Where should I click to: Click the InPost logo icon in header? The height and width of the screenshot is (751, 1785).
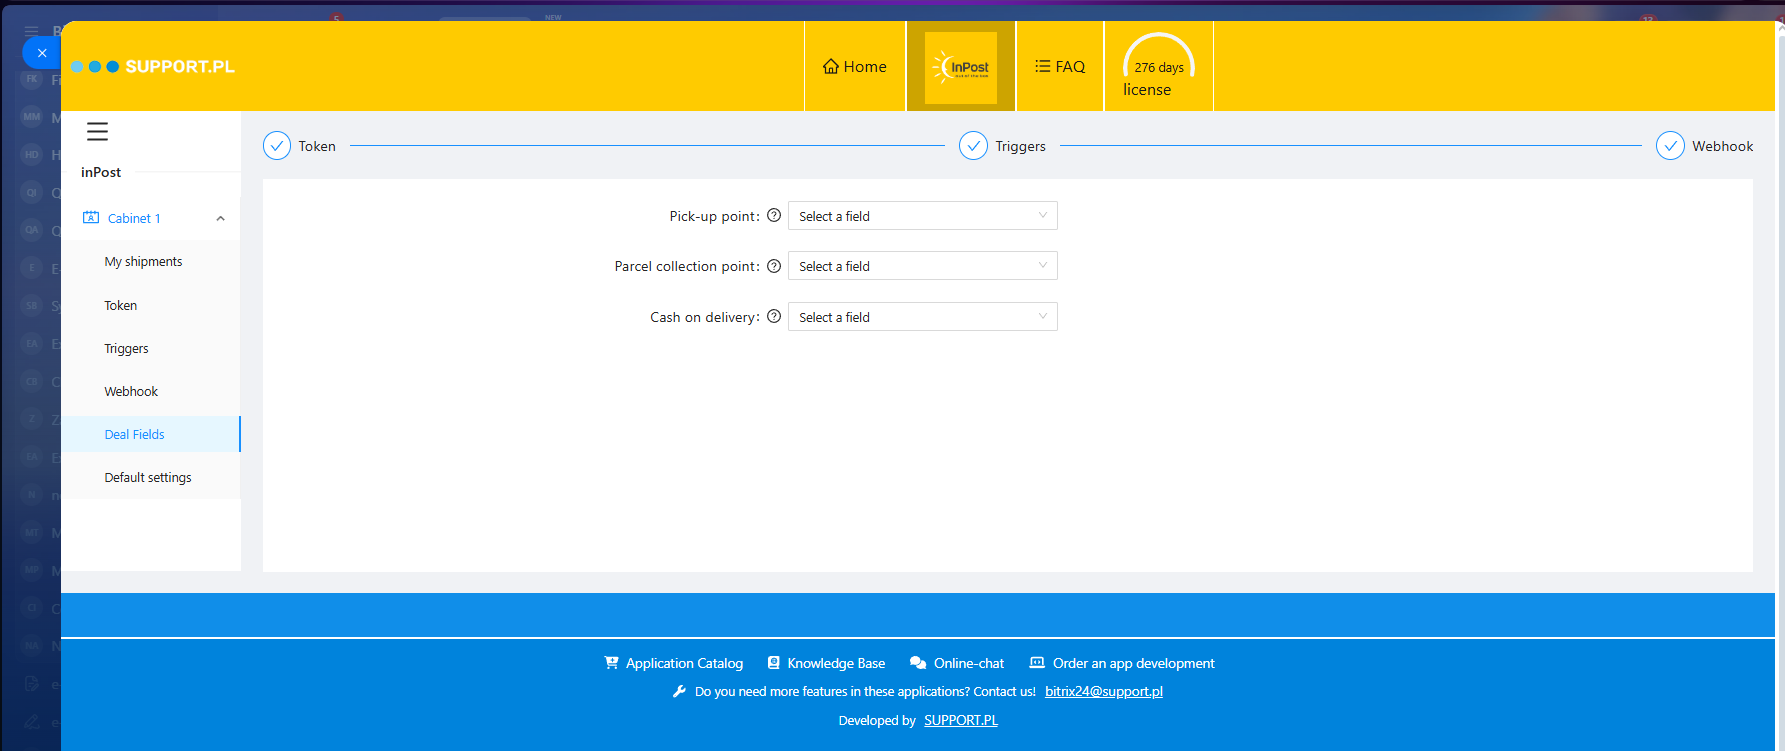[960, 67]
